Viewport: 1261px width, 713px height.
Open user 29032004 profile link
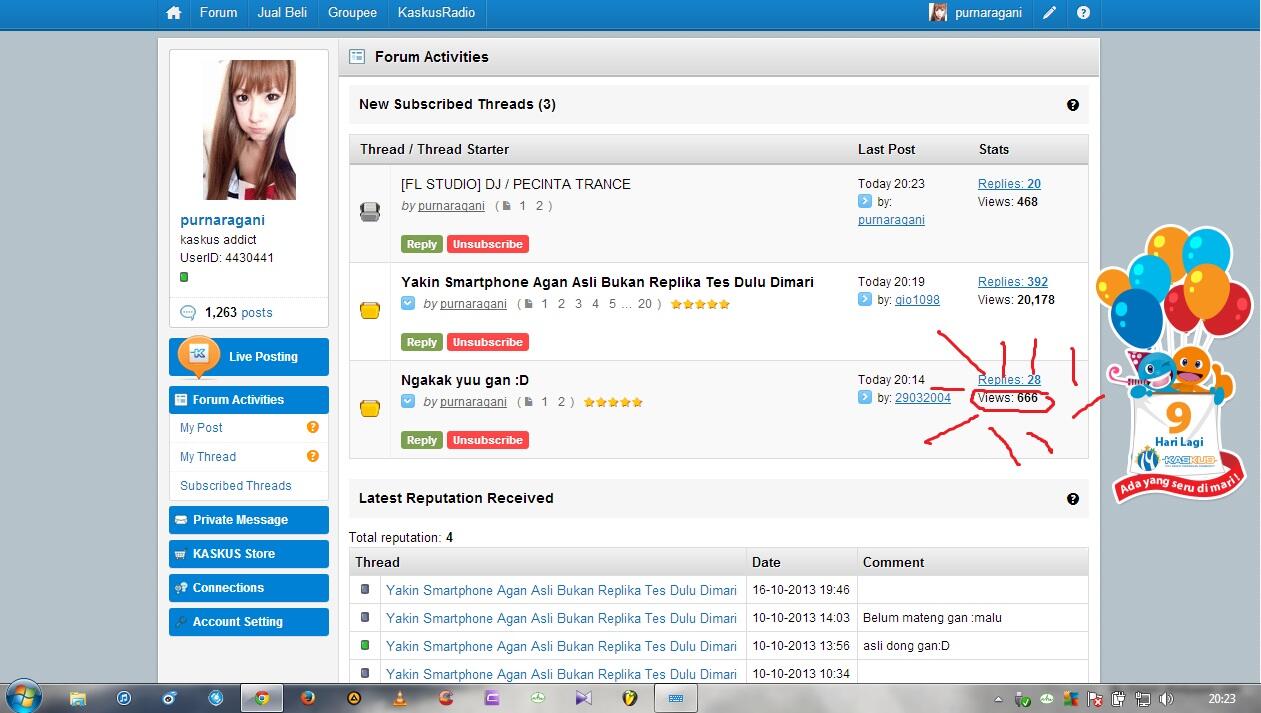[923, 398]
